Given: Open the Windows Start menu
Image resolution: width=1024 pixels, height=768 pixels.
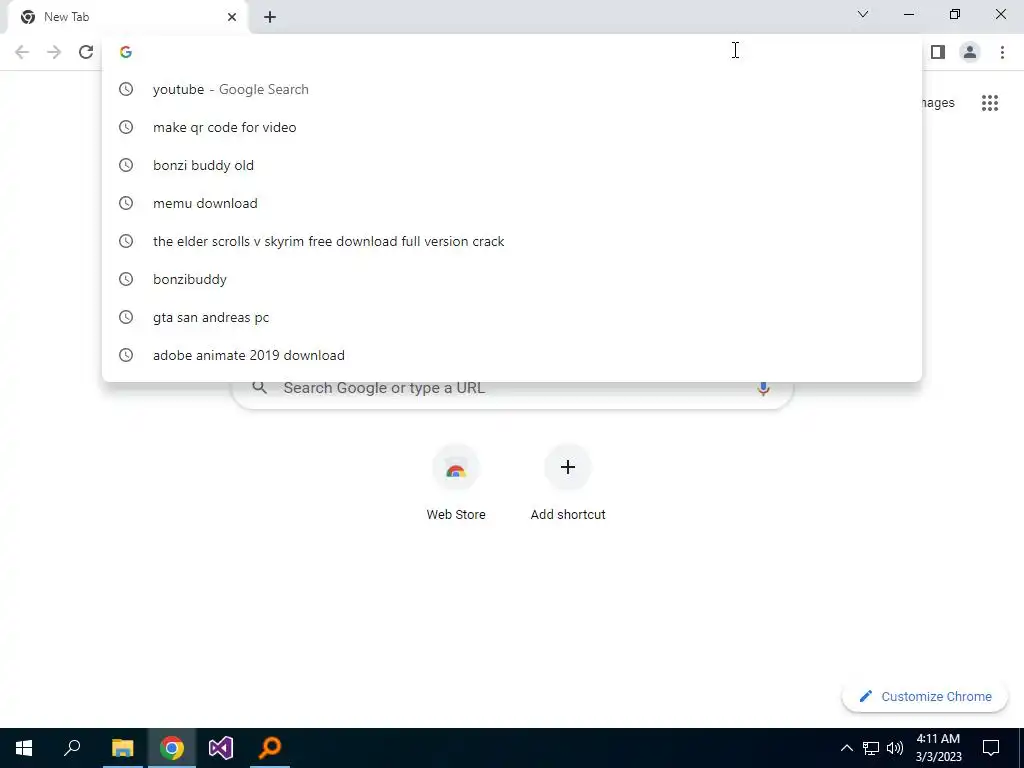Looking at the screenshot, I should point(24,748).
